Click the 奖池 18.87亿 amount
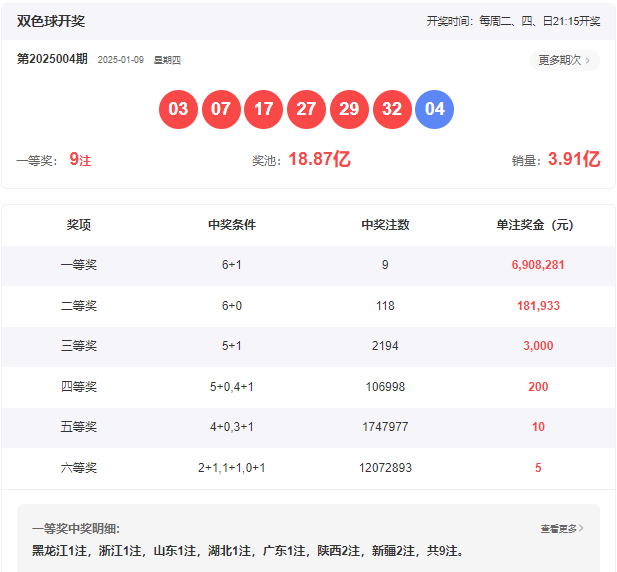Image resolution: width=617 pixels, height=572 pixels. click(319, 159)
